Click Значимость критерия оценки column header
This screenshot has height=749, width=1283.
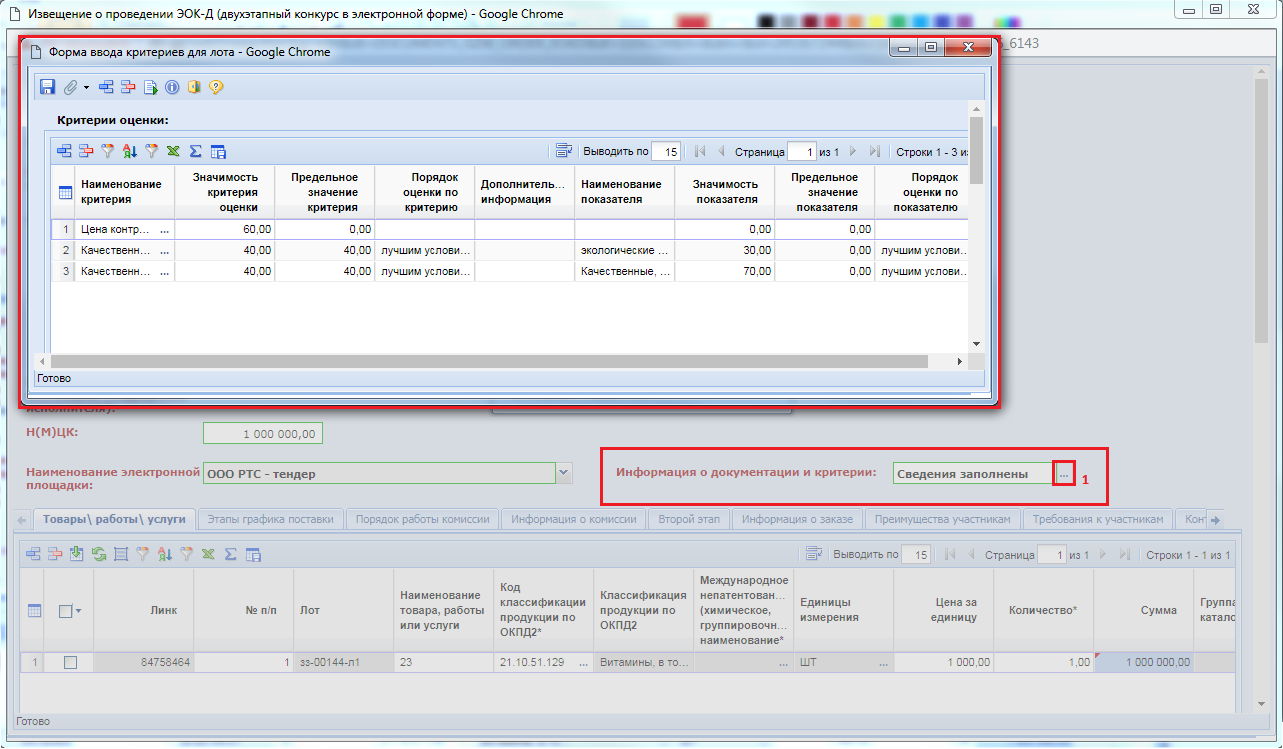pyautogui.click(x=225, y=192)
